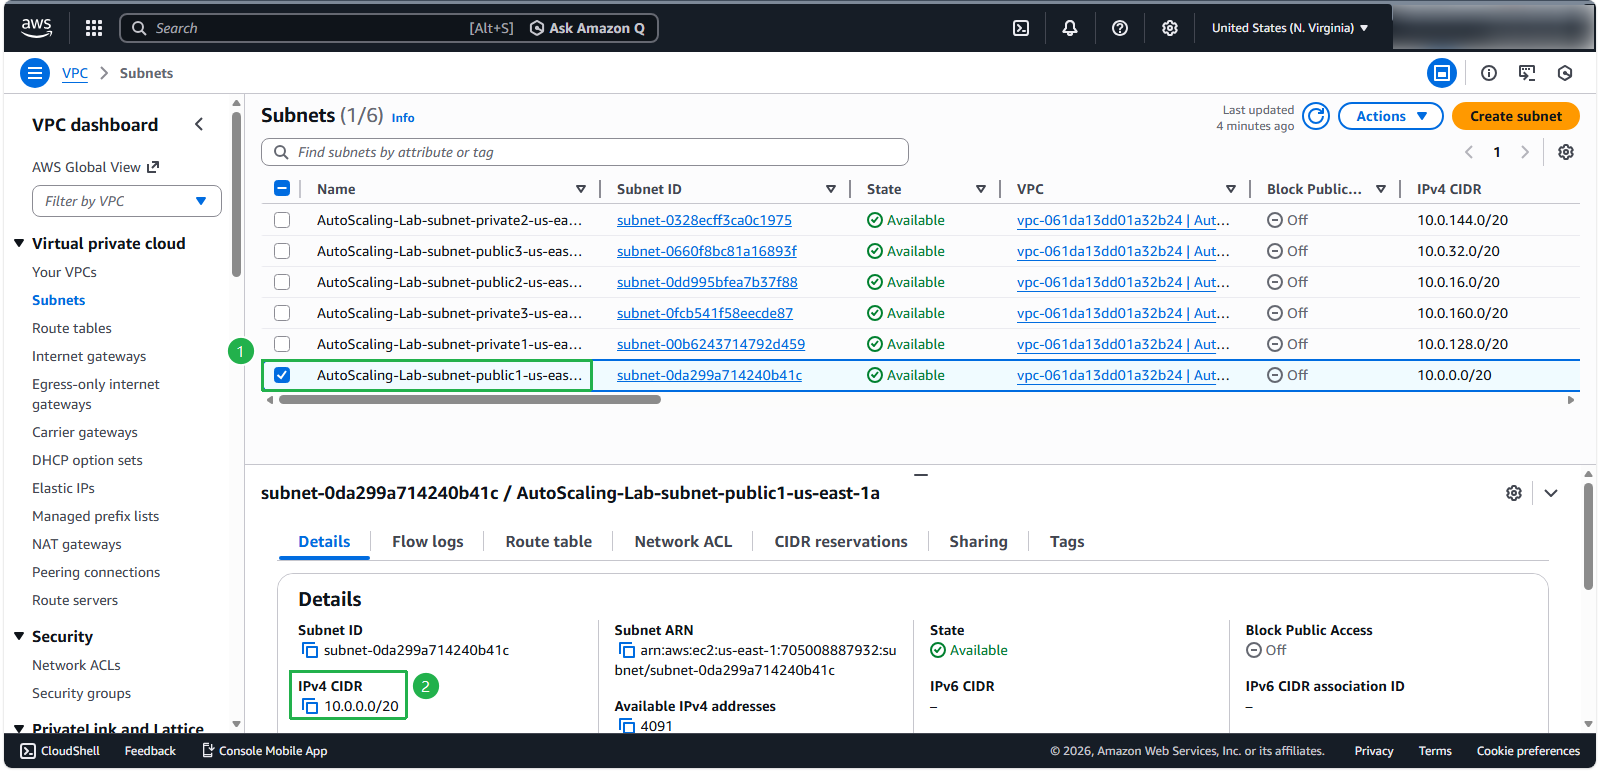The width and height of the screenshot is (1600, 772).
Task: Click the Create subnet button
Action: click(x=1516, y=116)
